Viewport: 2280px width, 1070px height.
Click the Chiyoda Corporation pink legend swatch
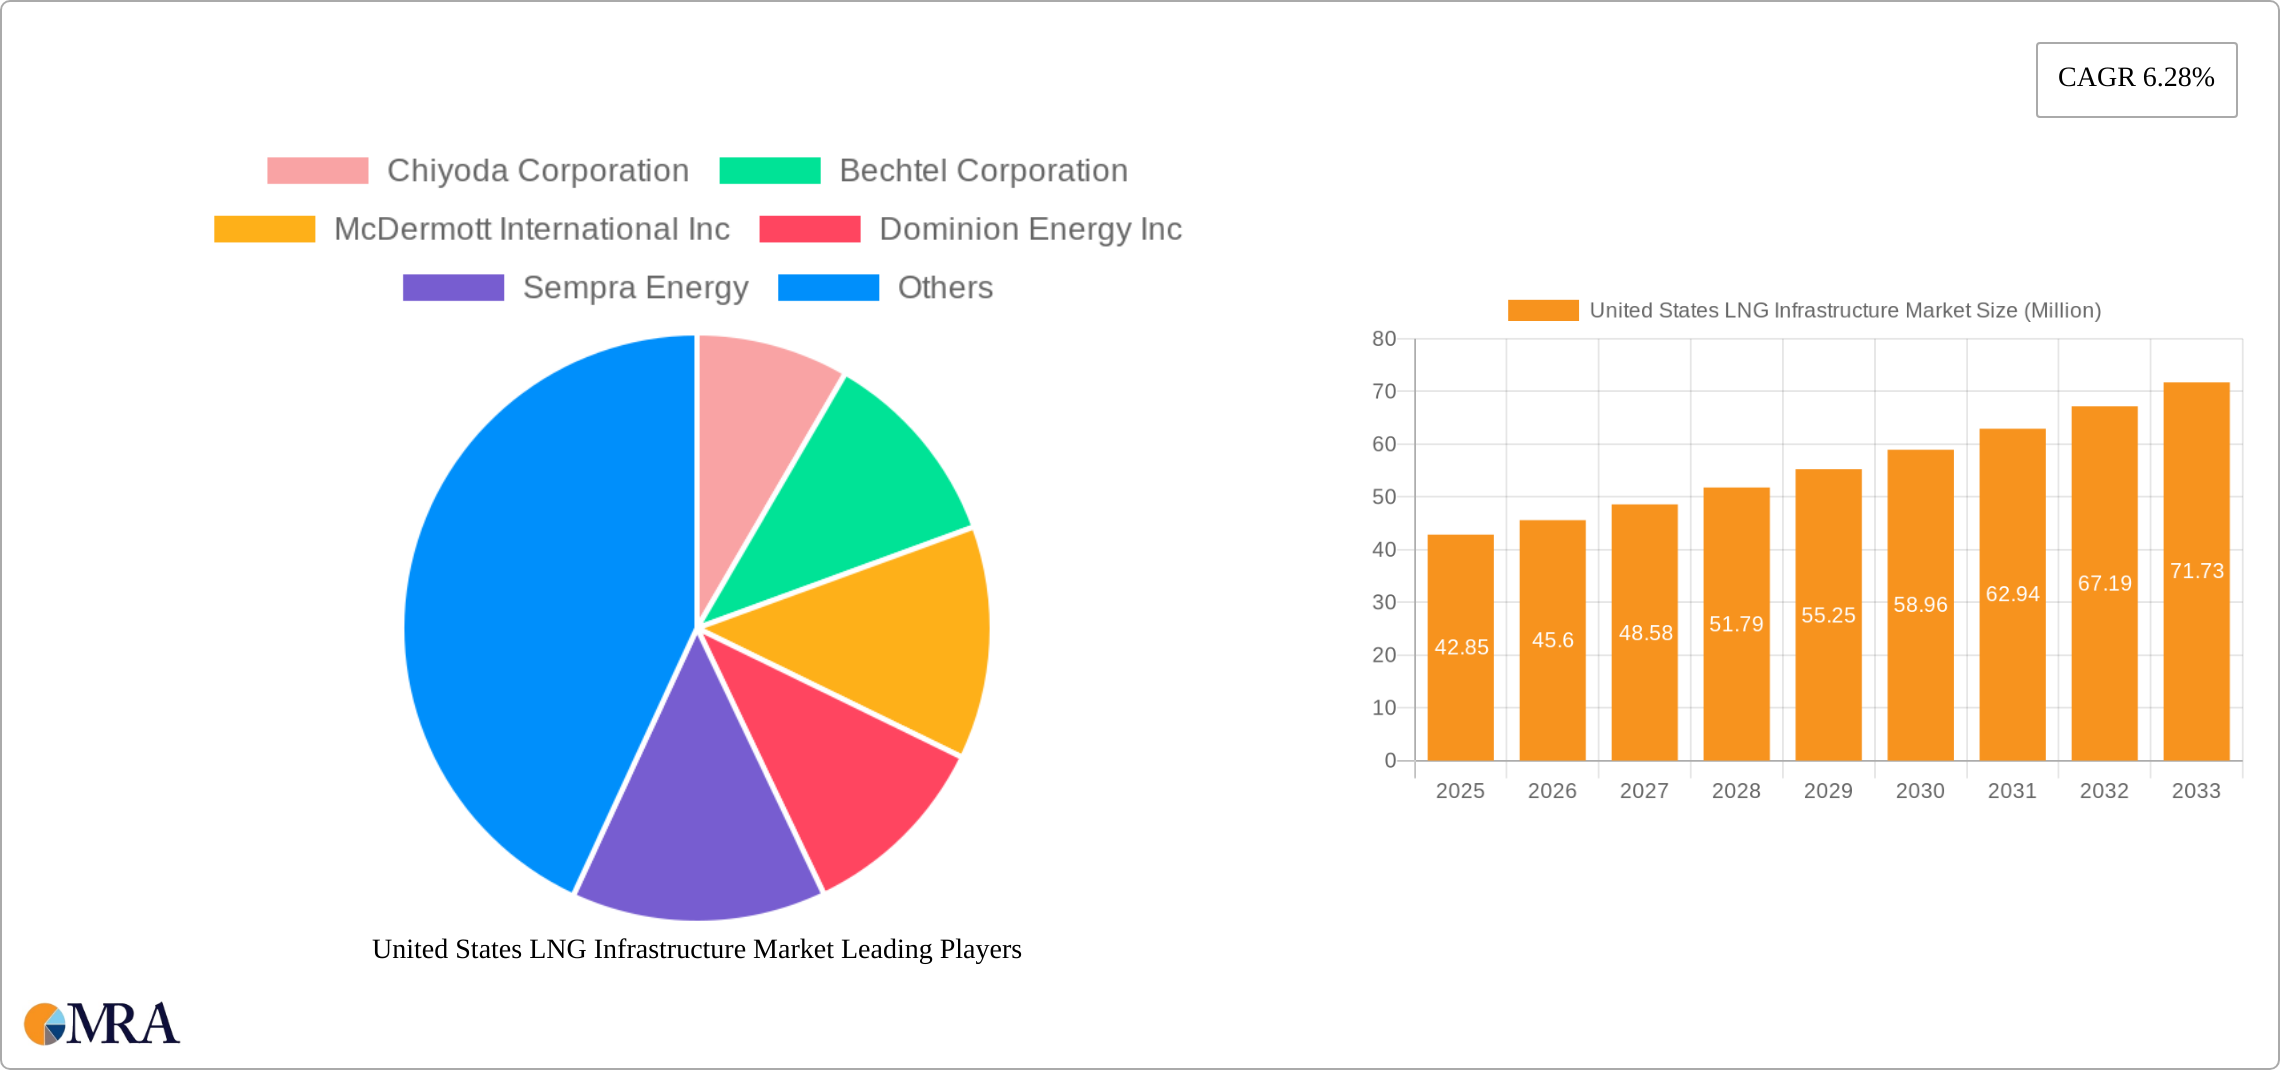click(x=318, y=171)
